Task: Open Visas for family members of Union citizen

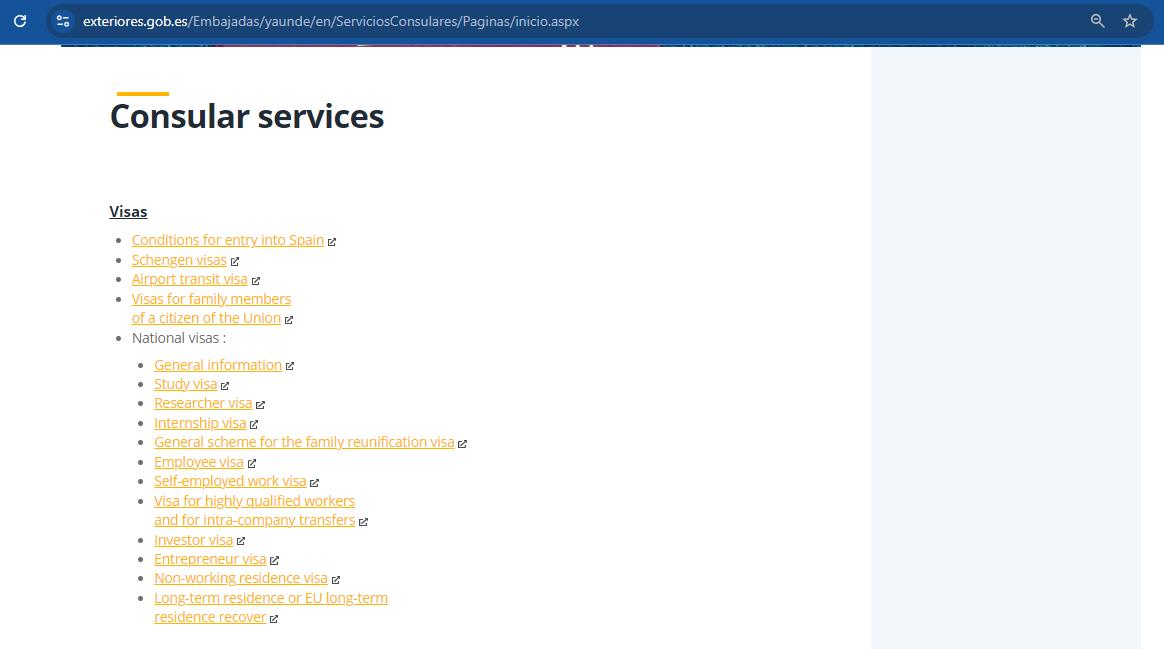Action: pyautogui.click(x=211, y=299)
